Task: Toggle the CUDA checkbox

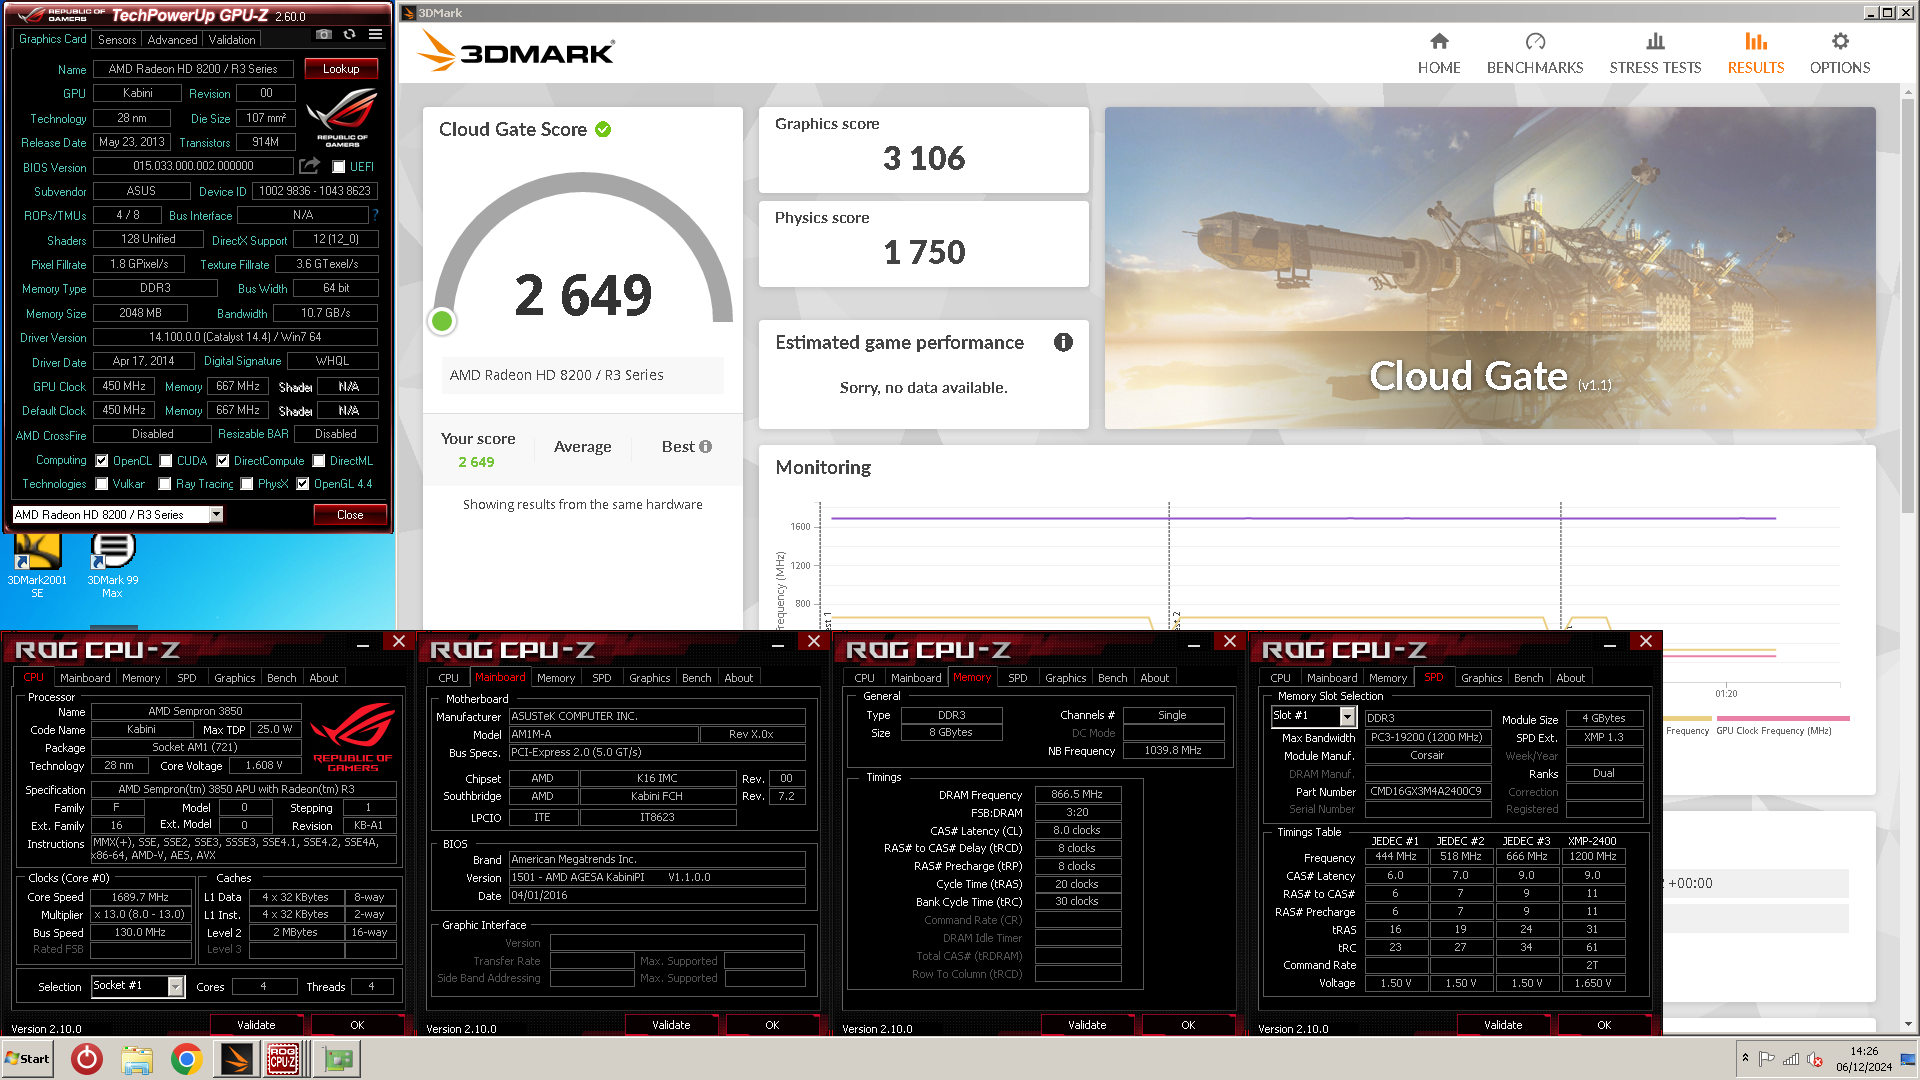Action: 165,461
